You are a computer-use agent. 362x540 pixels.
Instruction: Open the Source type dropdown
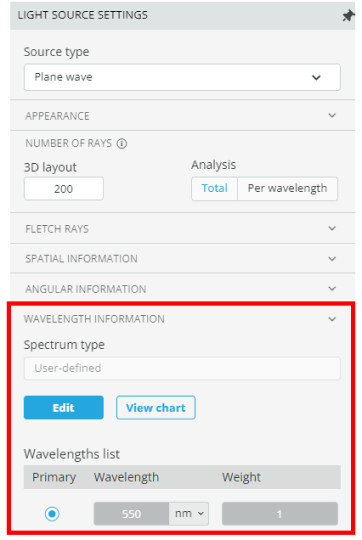point(182,77)
